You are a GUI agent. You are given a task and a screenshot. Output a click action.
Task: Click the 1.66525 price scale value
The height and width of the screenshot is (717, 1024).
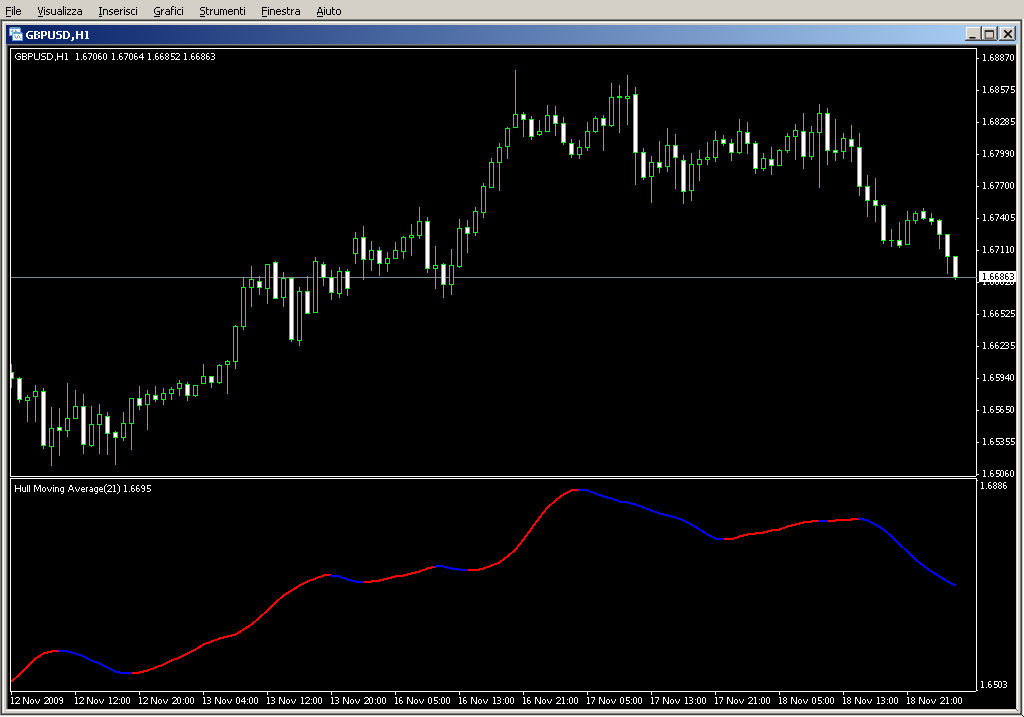pos(998,313)
